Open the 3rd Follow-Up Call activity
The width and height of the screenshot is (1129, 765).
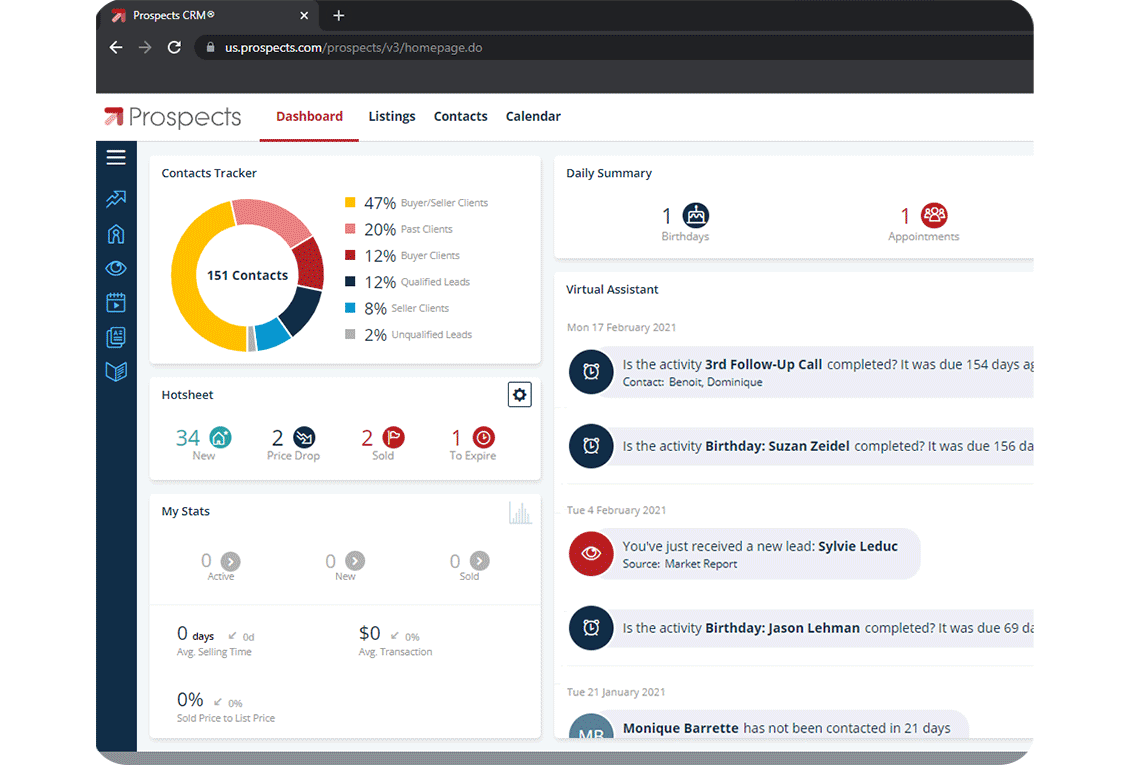pos(763,364)
